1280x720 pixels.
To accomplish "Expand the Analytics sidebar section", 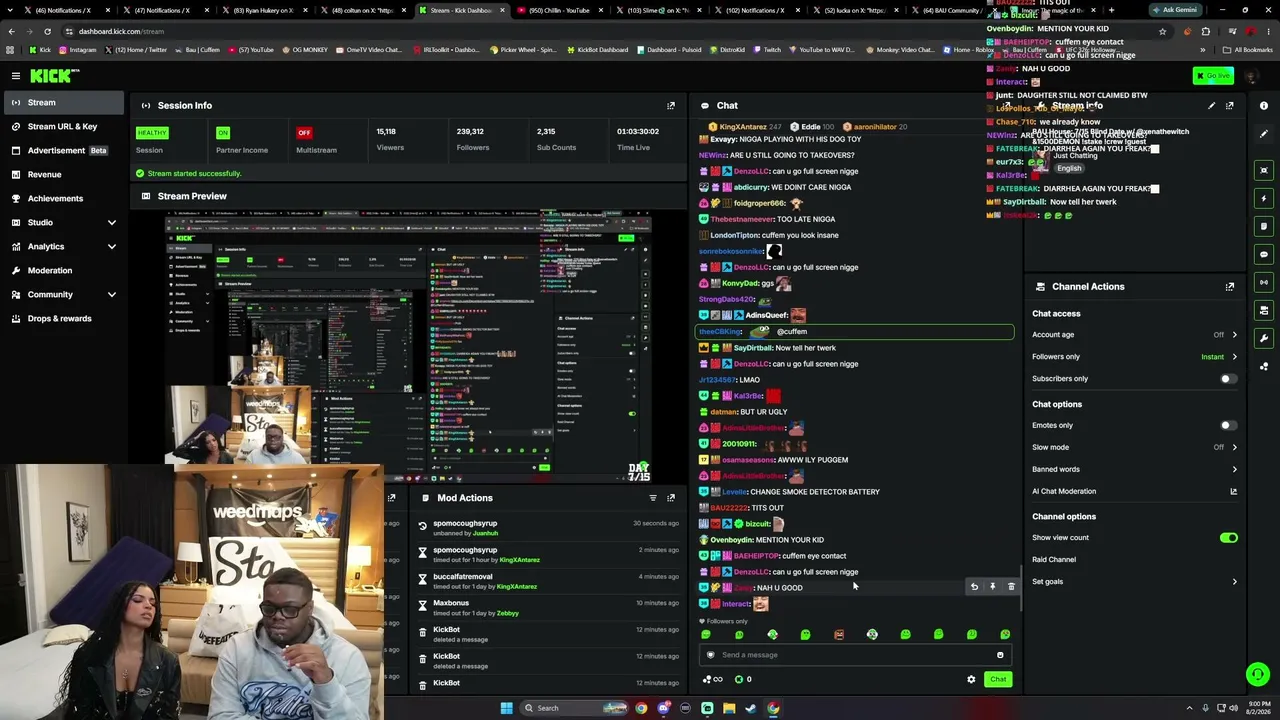I will [x=111, y=246].
